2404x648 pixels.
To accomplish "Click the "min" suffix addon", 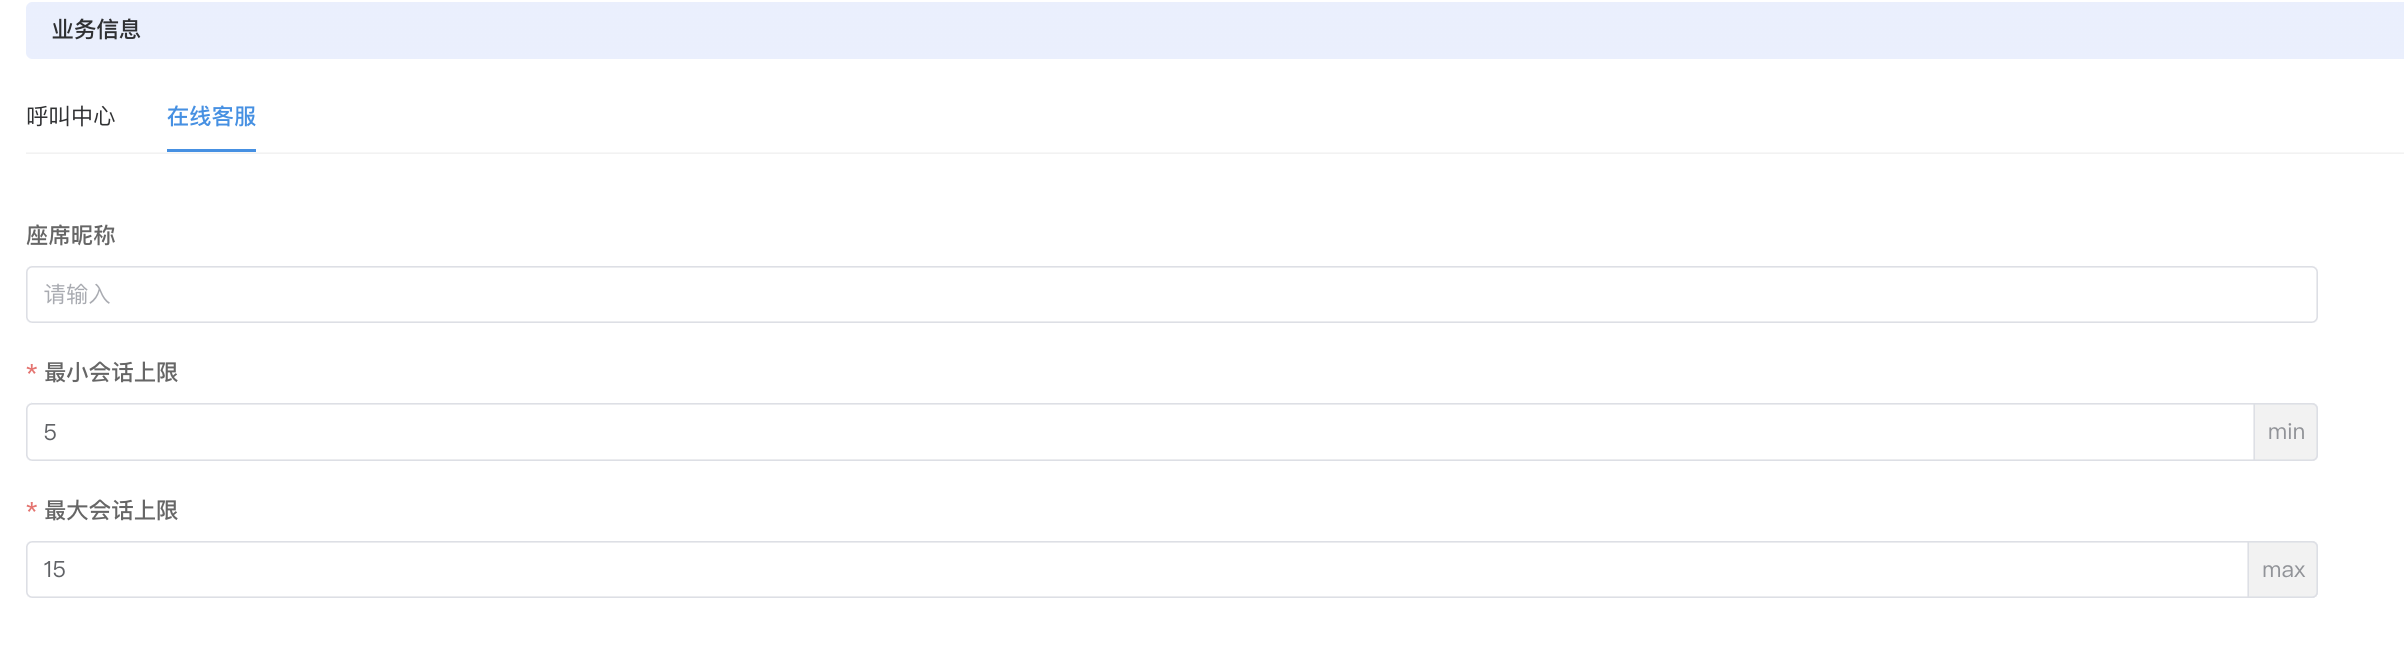I will tap(2286, 432).
